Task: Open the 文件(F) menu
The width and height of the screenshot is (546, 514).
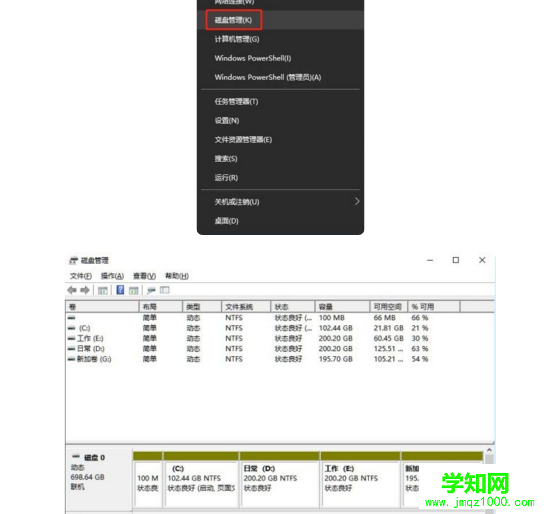Action: (81, 276)
